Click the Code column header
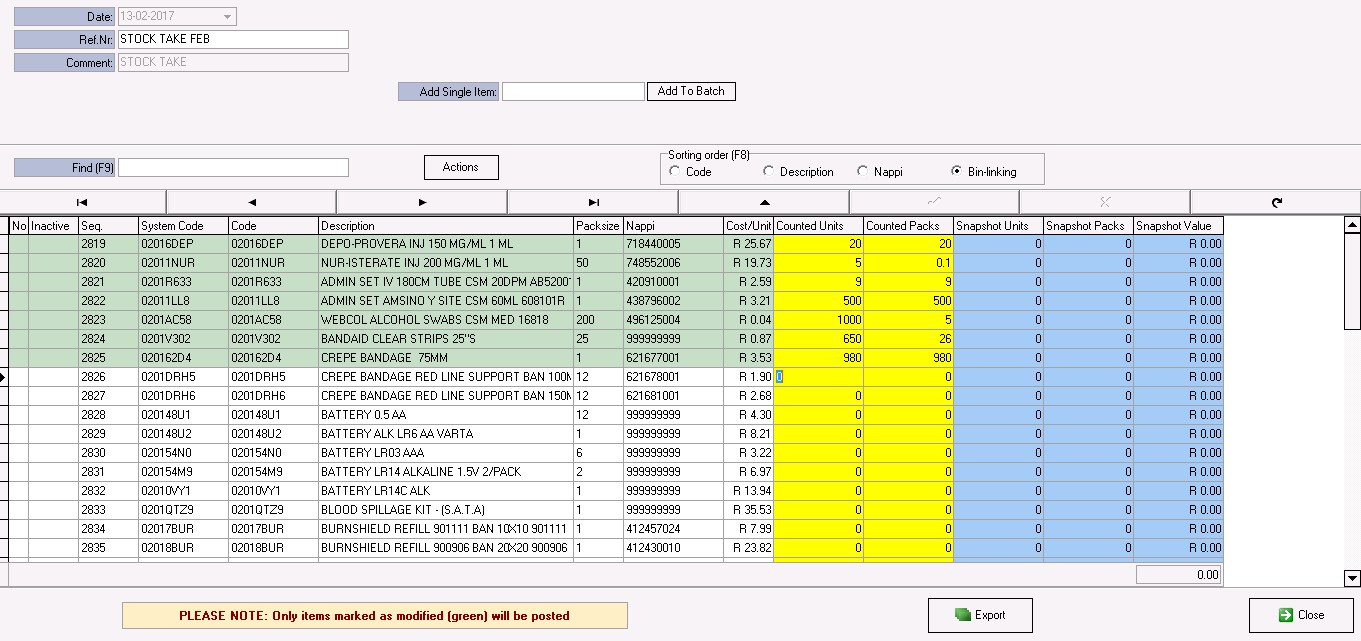This screenshot has height=641, width=1361. pyautogui.click(x=273, y=226)
